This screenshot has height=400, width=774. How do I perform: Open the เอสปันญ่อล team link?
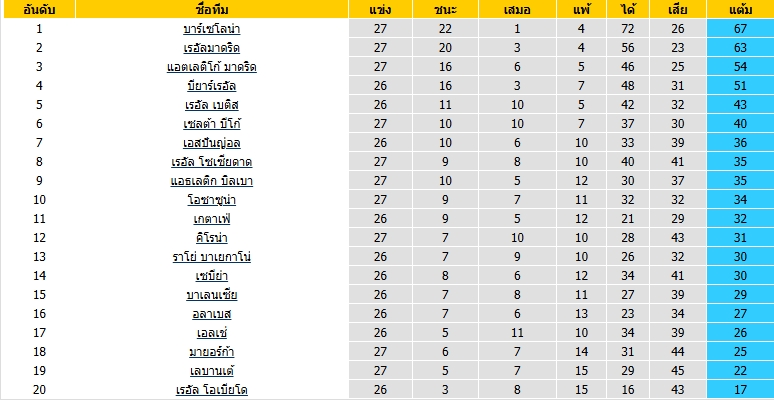click(x=211, y=143)
